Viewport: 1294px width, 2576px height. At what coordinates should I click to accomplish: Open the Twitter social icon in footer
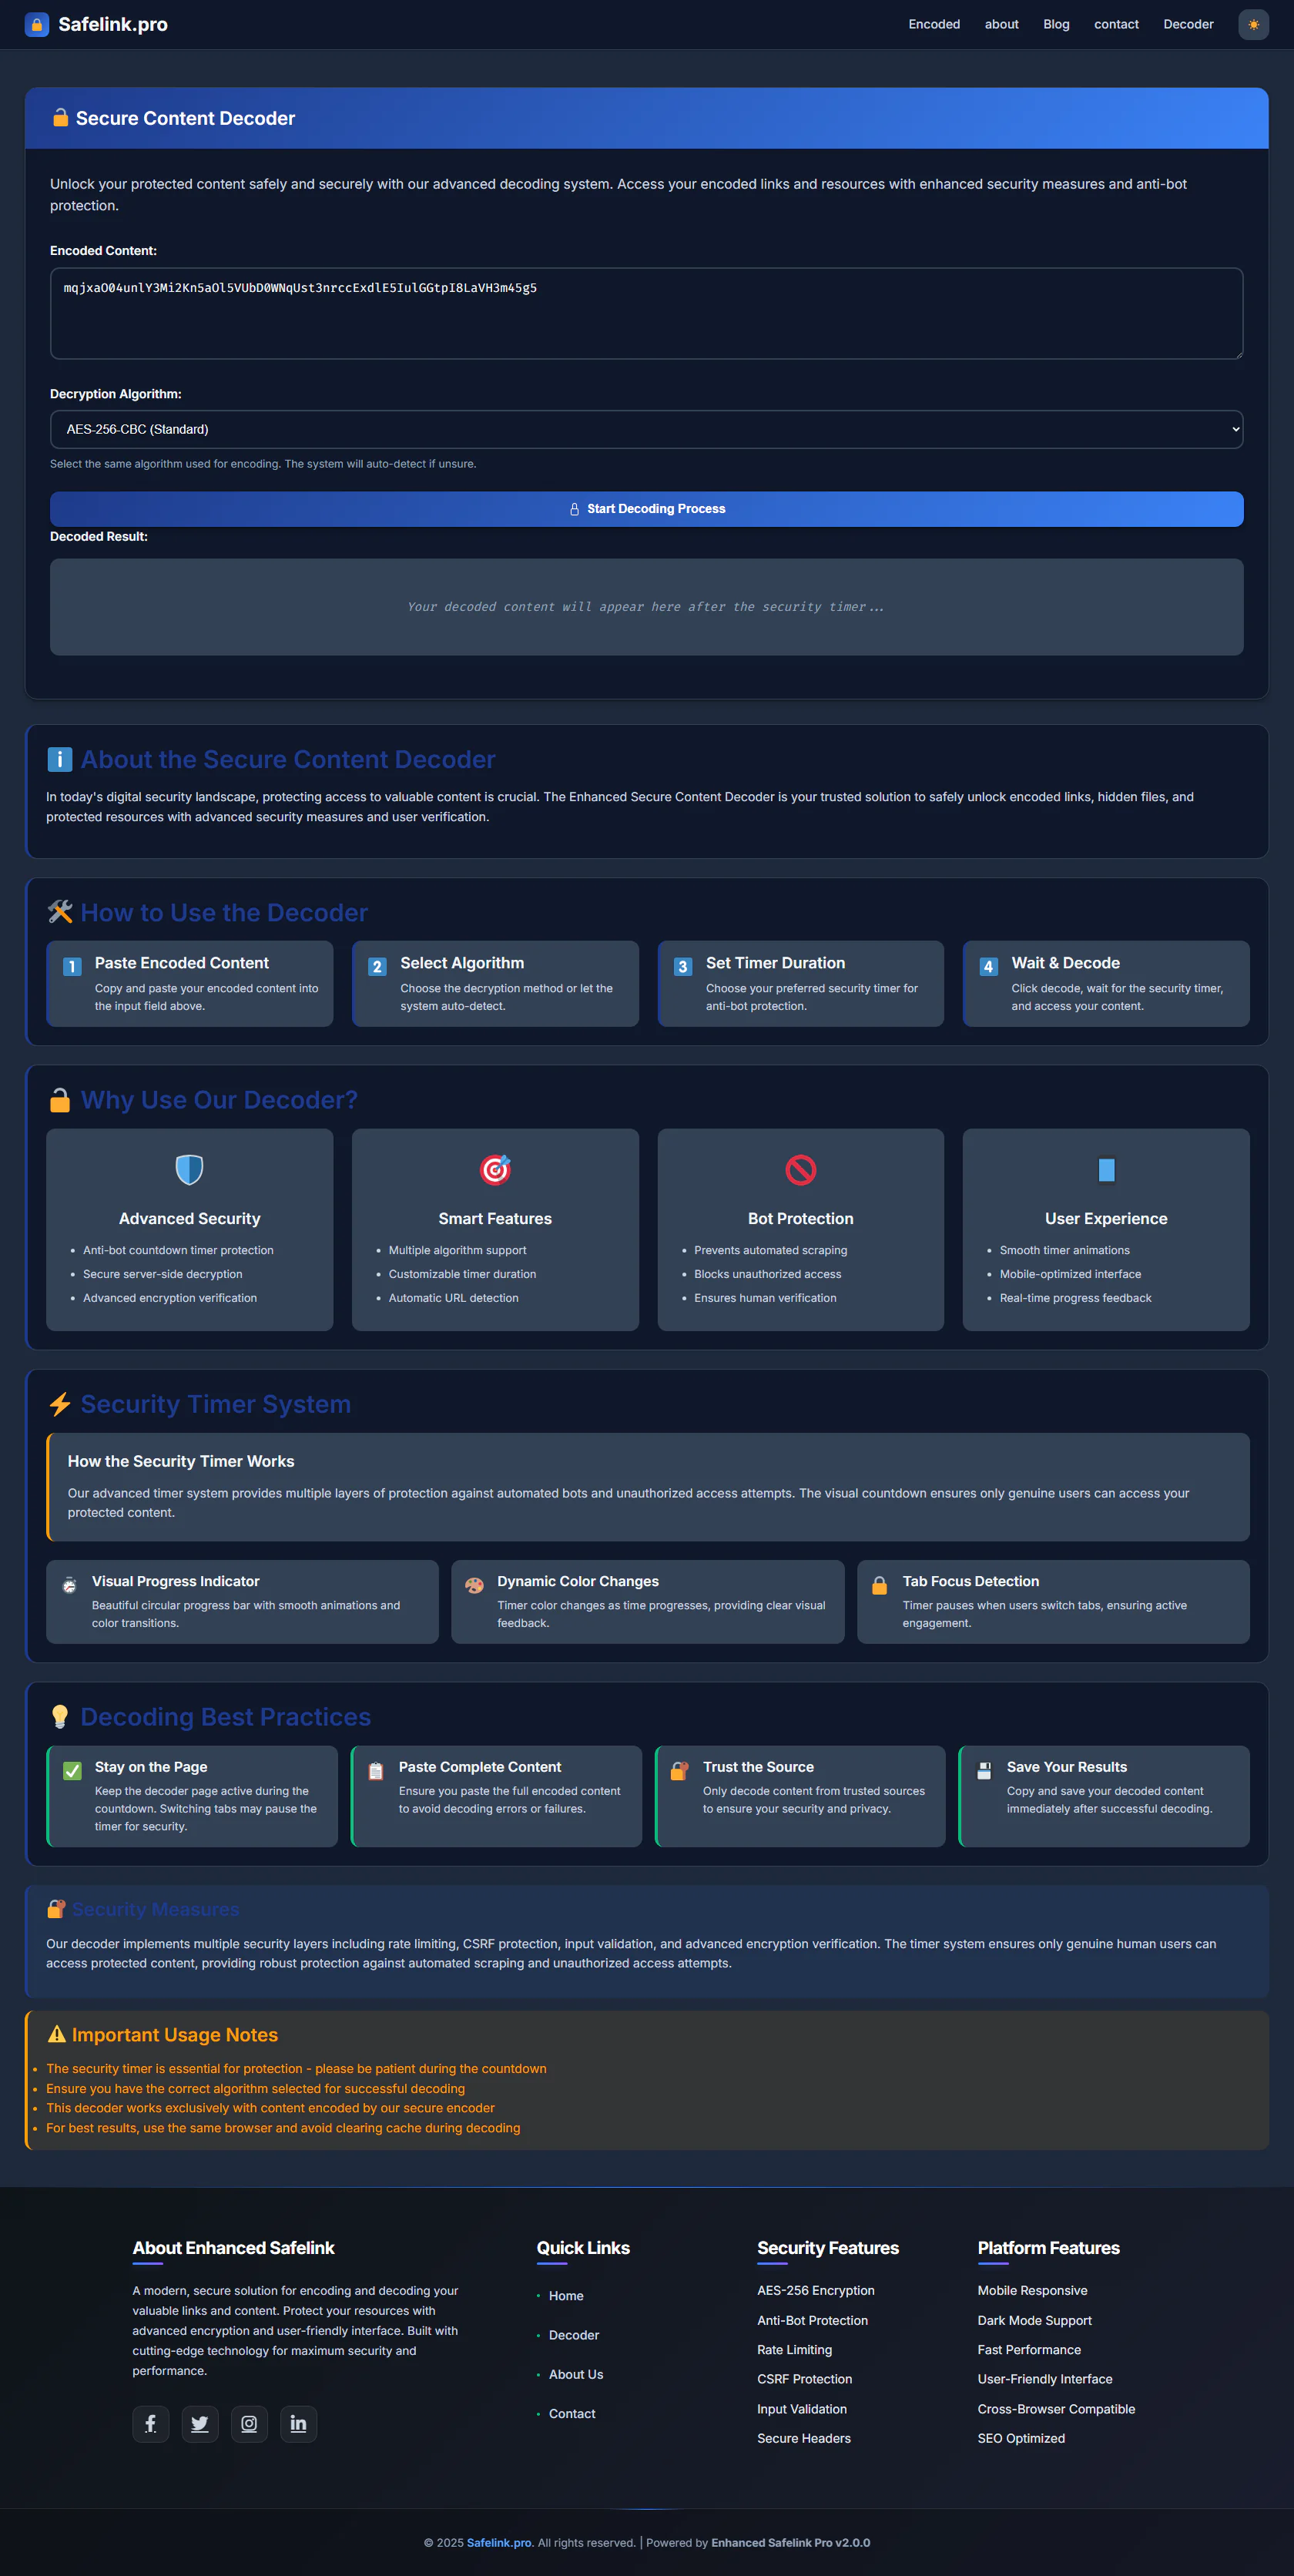click(200, 2423)
